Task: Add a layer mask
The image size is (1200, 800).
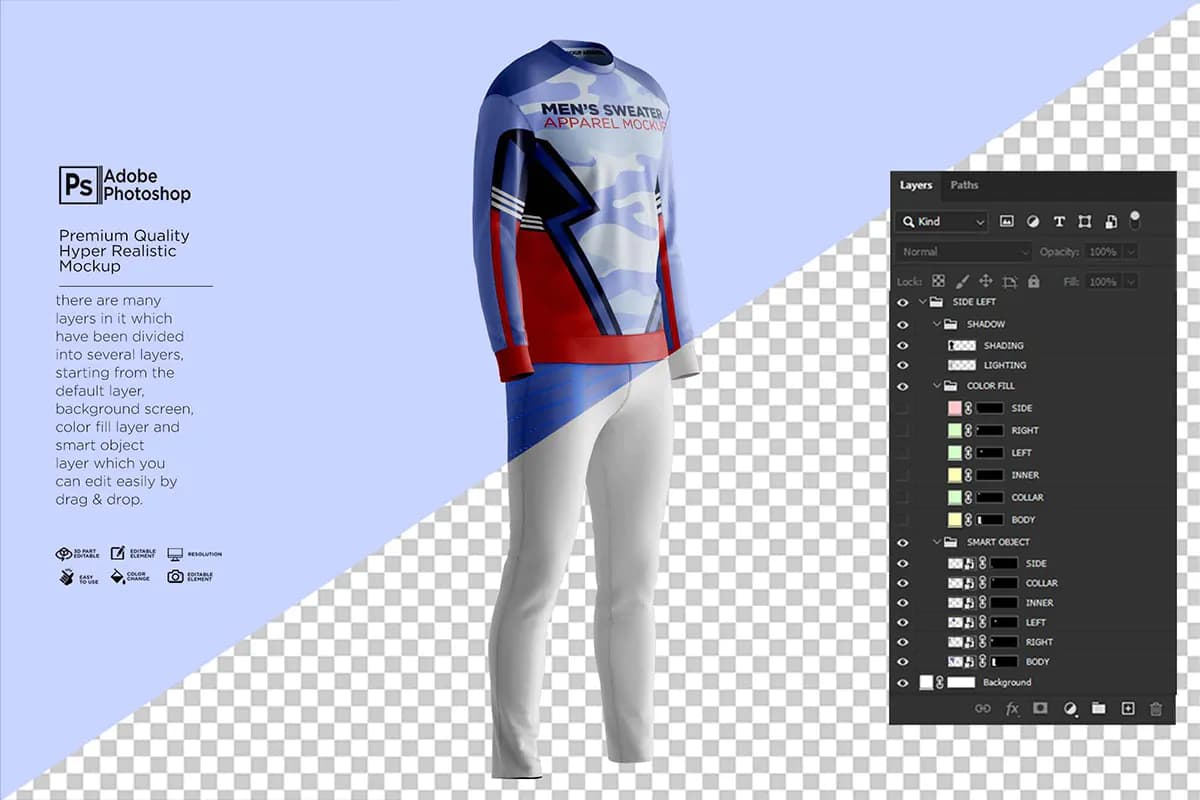Action: [1040, 708]
